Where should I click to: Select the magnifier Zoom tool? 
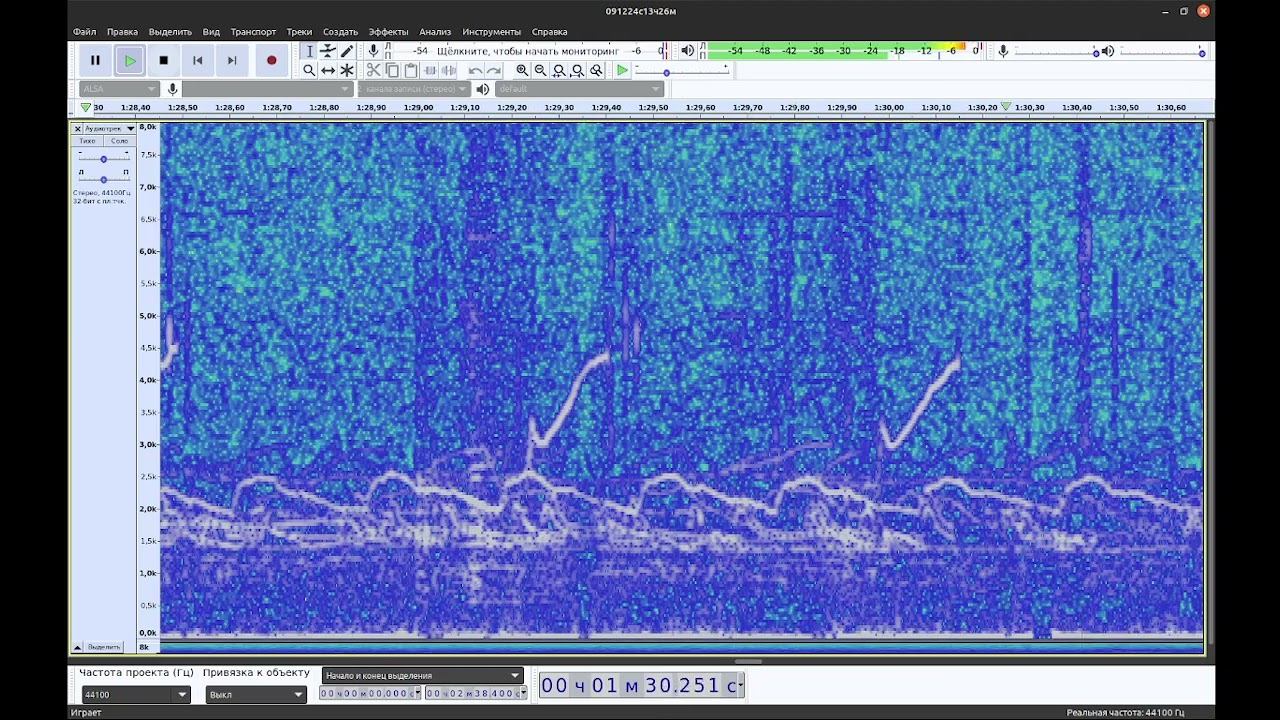(x=309, y=70)
